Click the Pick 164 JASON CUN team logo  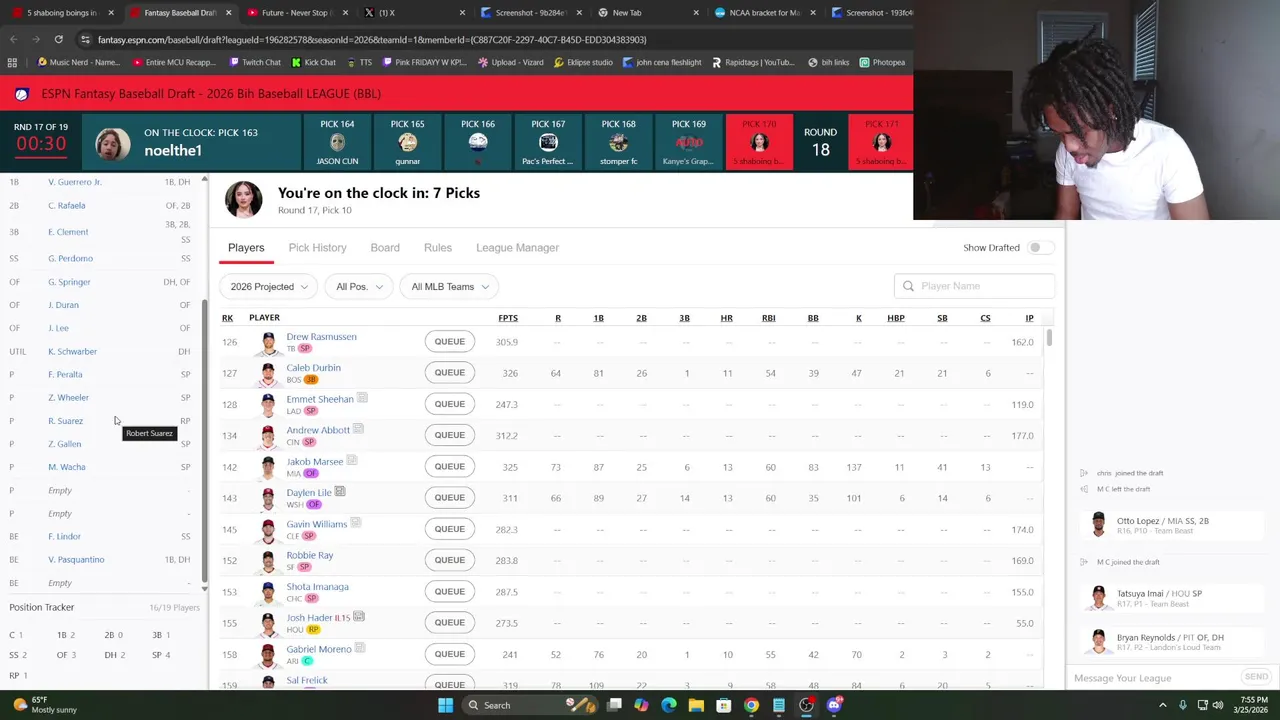(337, 143)
